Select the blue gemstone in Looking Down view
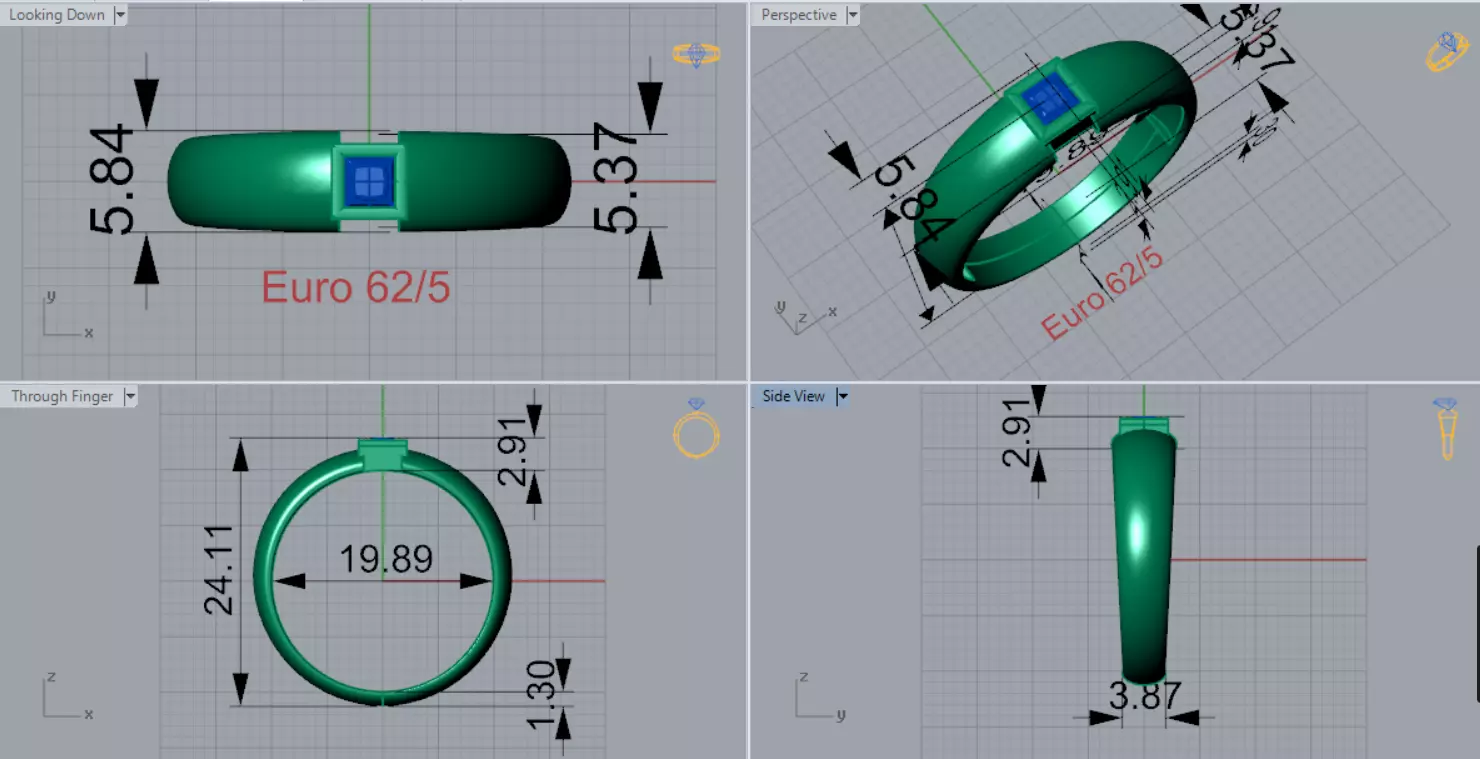Screen dimensions: 1480x759 (369, 182)
